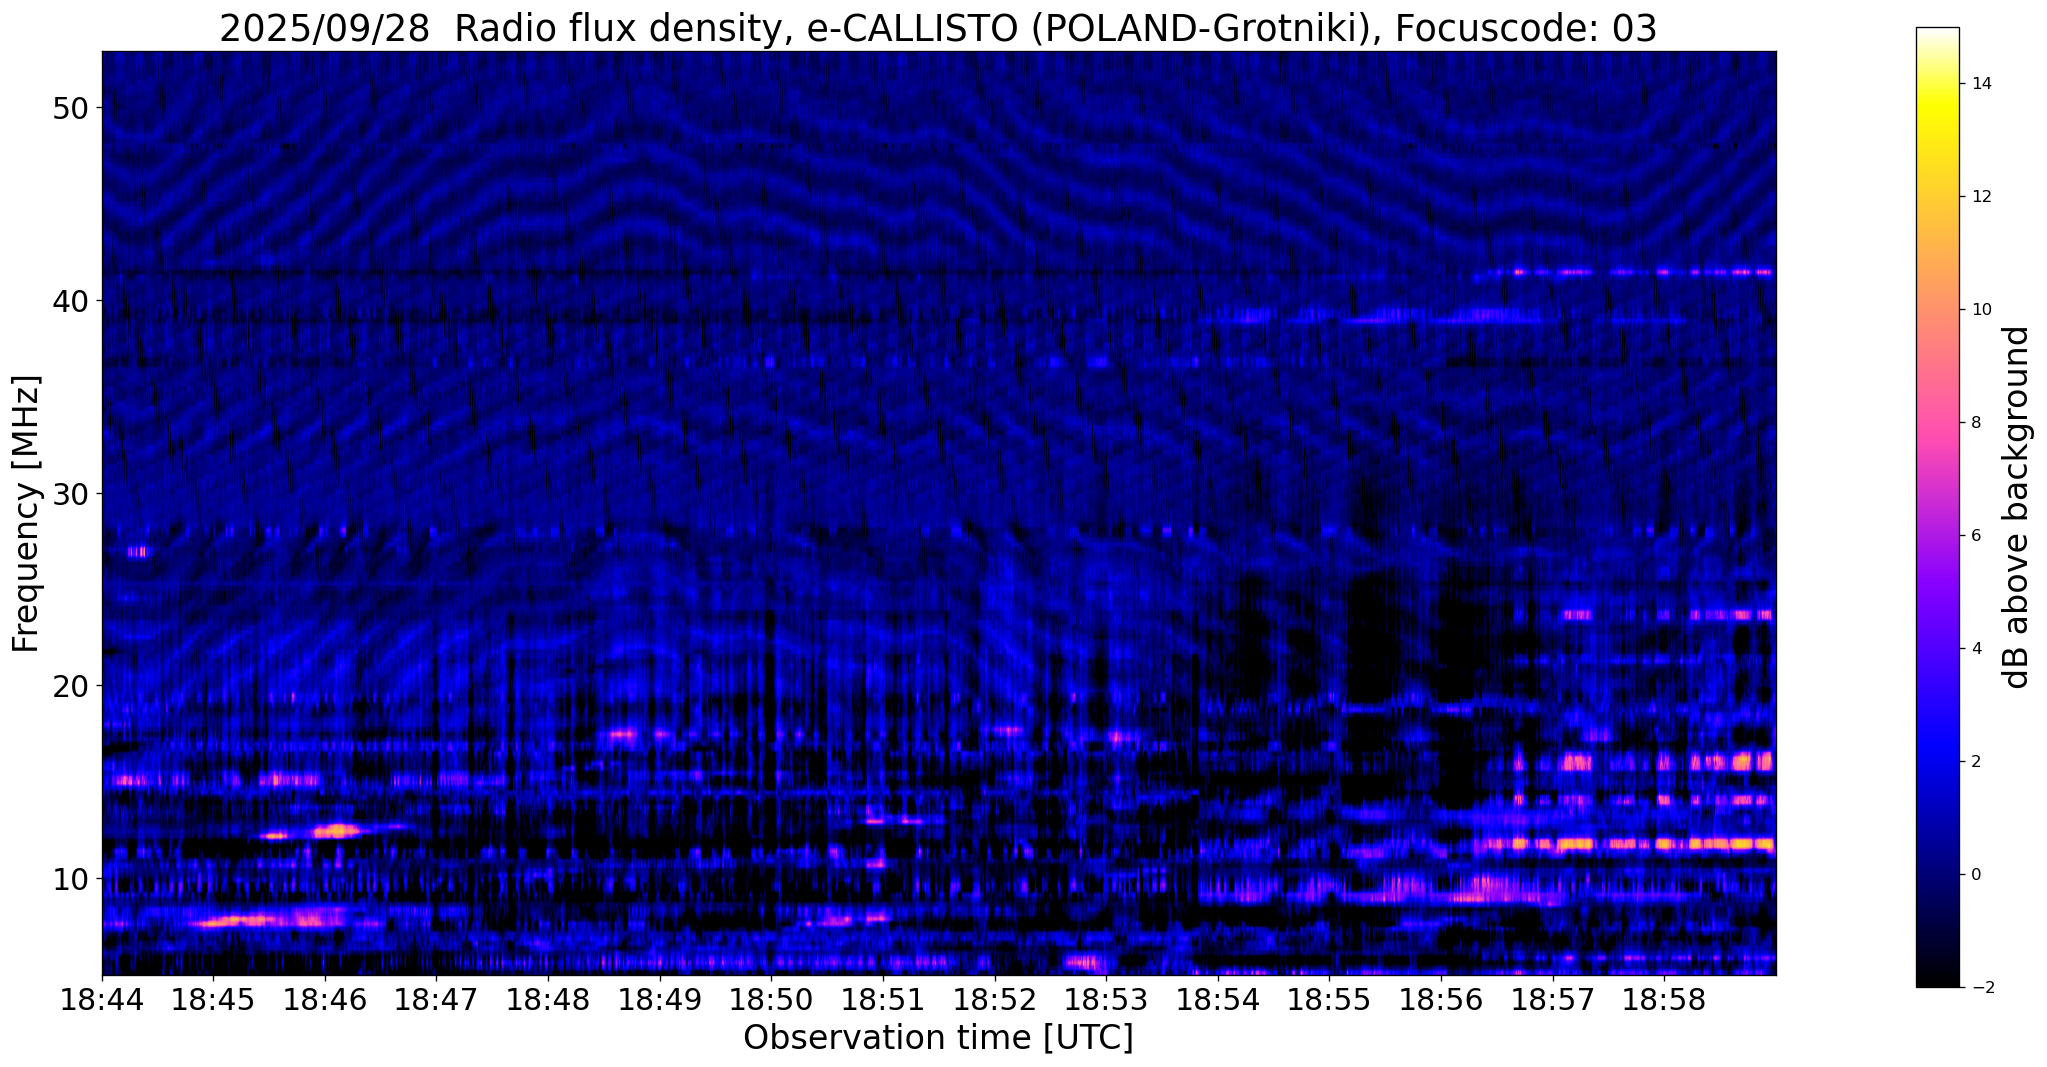Click the 'dB above background' colorbar label
Screen dimensions: 2047x1067
[2017, 507]
